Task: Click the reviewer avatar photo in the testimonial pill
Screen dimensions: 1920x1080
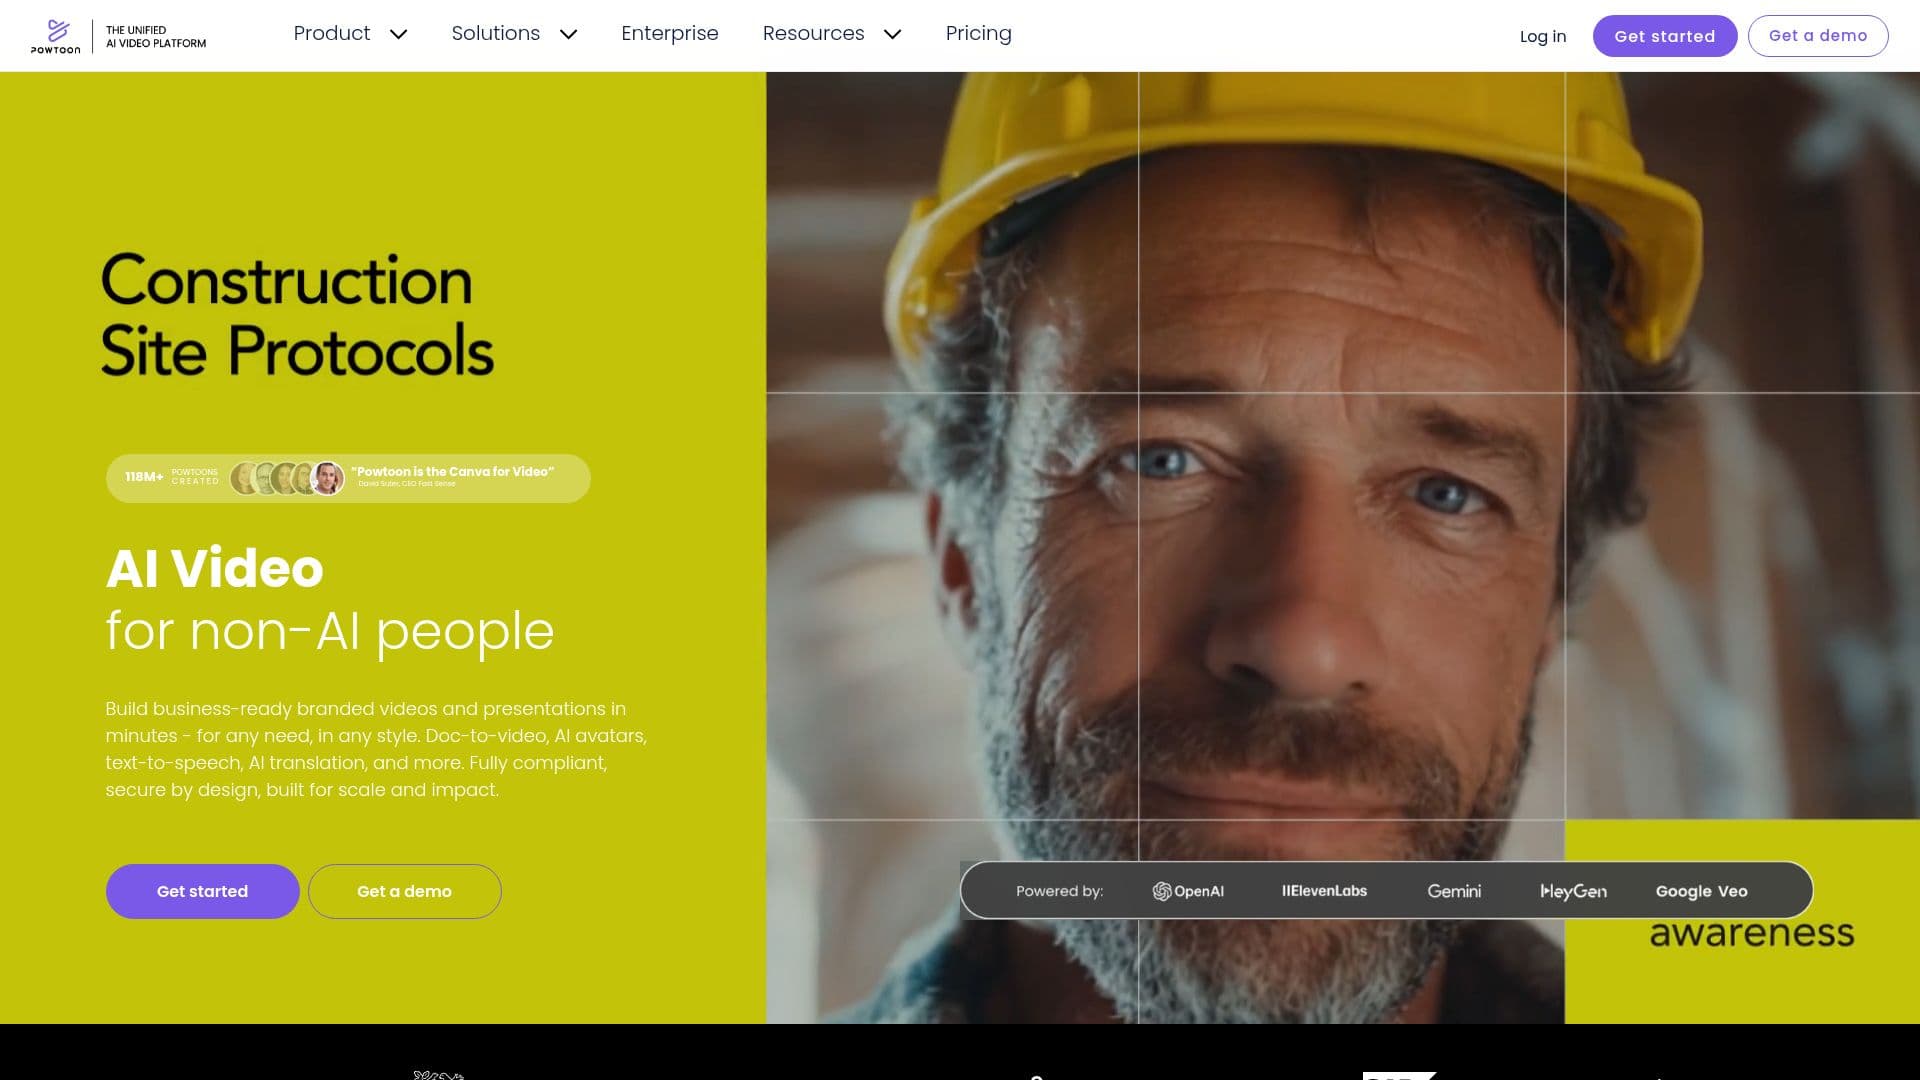Action: click(x=327, y=478)
